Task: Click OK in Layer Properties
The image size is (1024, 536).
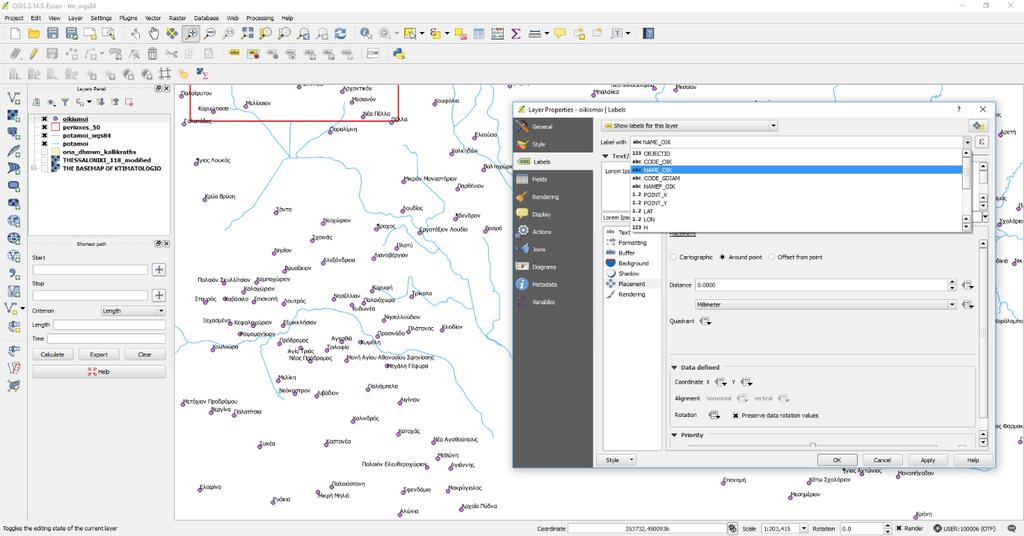Action: point(837,460)
